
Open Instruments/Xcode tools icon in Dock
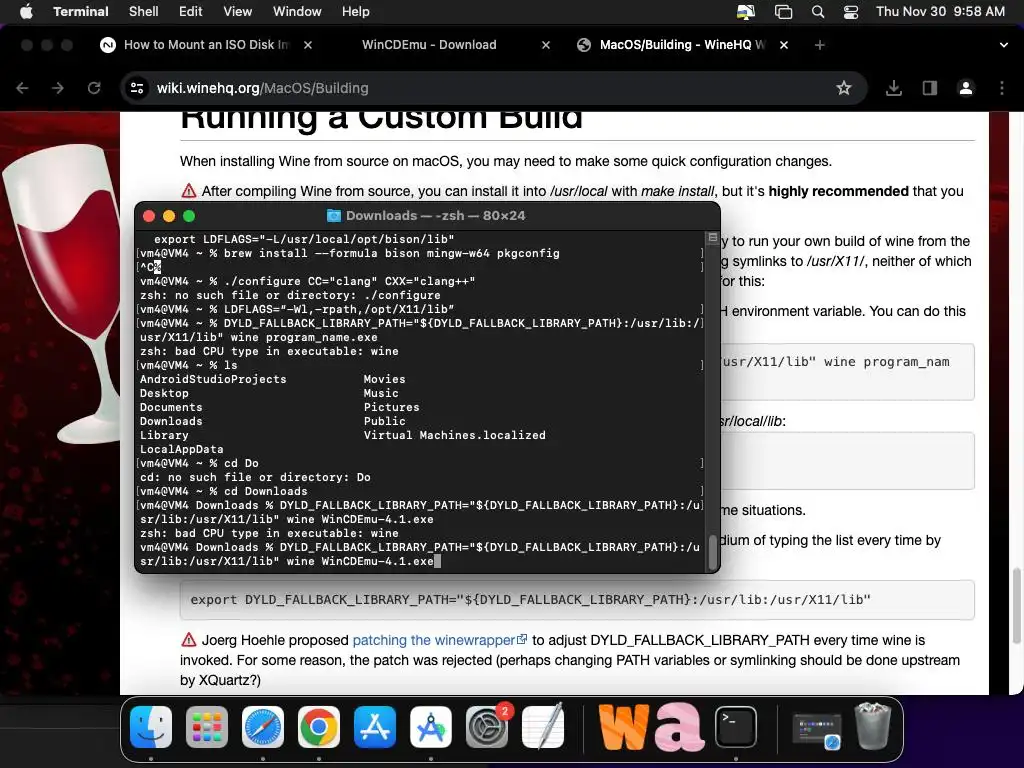(x=431, y=727)
